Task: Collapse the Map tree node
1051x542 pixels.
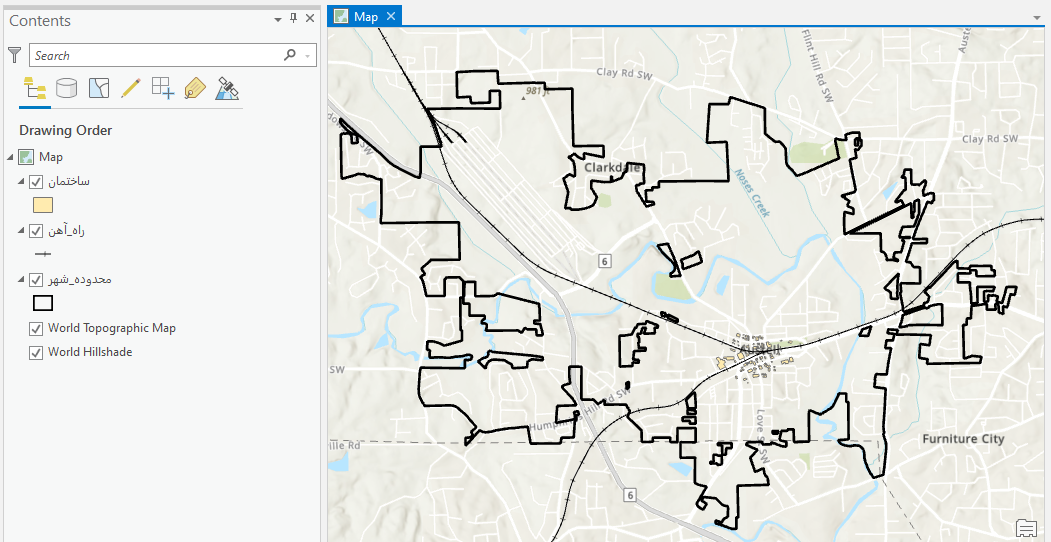Action: (x=11, y=157)
